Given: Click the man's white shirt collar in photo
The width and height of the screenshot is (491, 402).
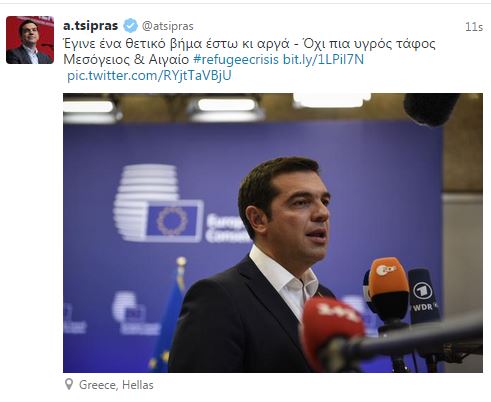Looking at the screenshot, I should pos(283,274).
